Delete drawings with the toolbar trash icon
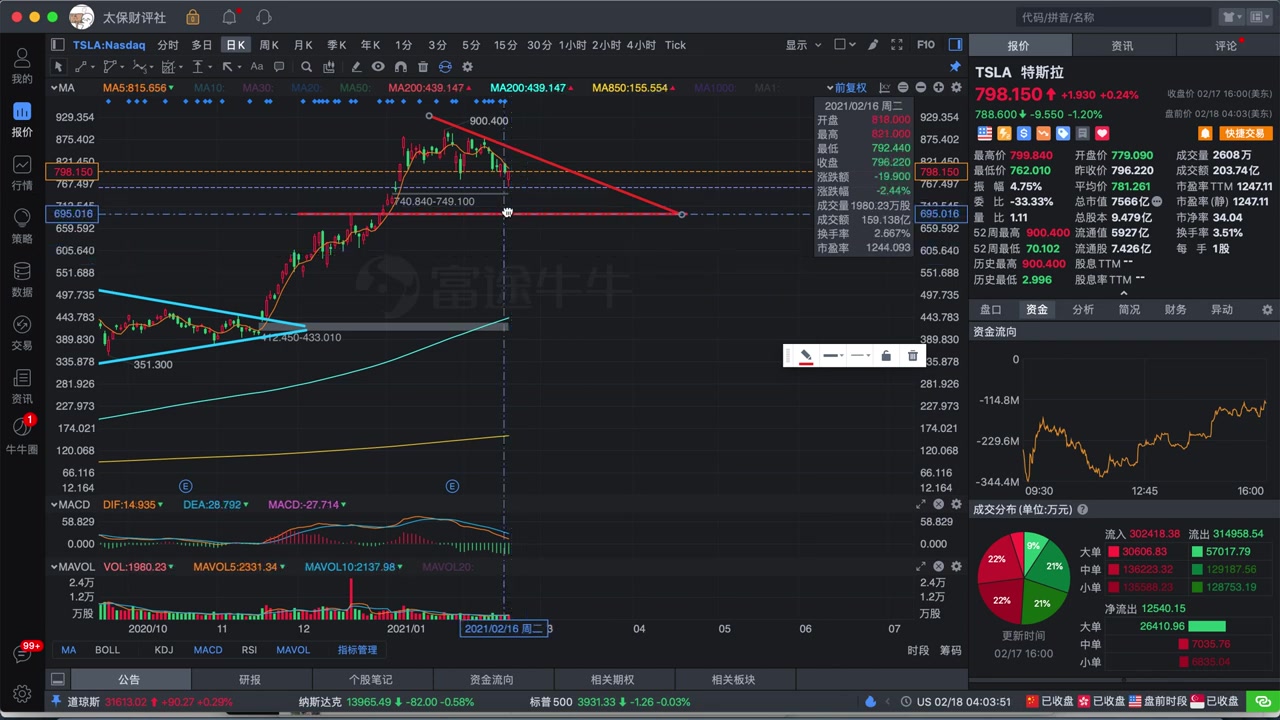1280x720 pixels. click(423, 67)
